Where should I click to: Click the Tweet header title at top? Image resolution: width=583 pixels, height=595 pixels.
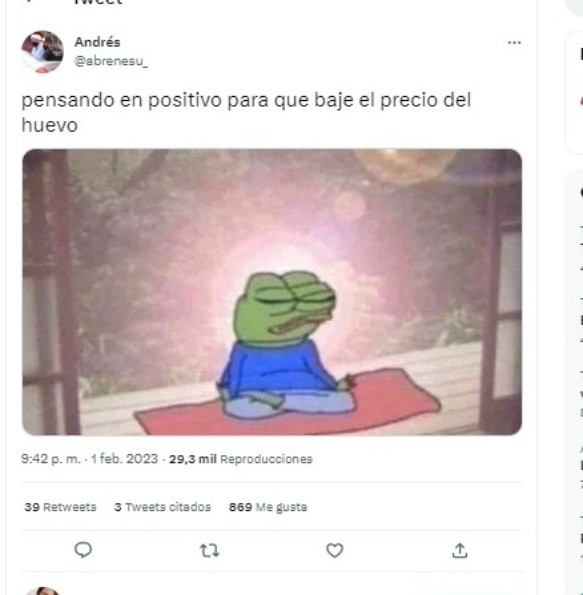(99, 2)
